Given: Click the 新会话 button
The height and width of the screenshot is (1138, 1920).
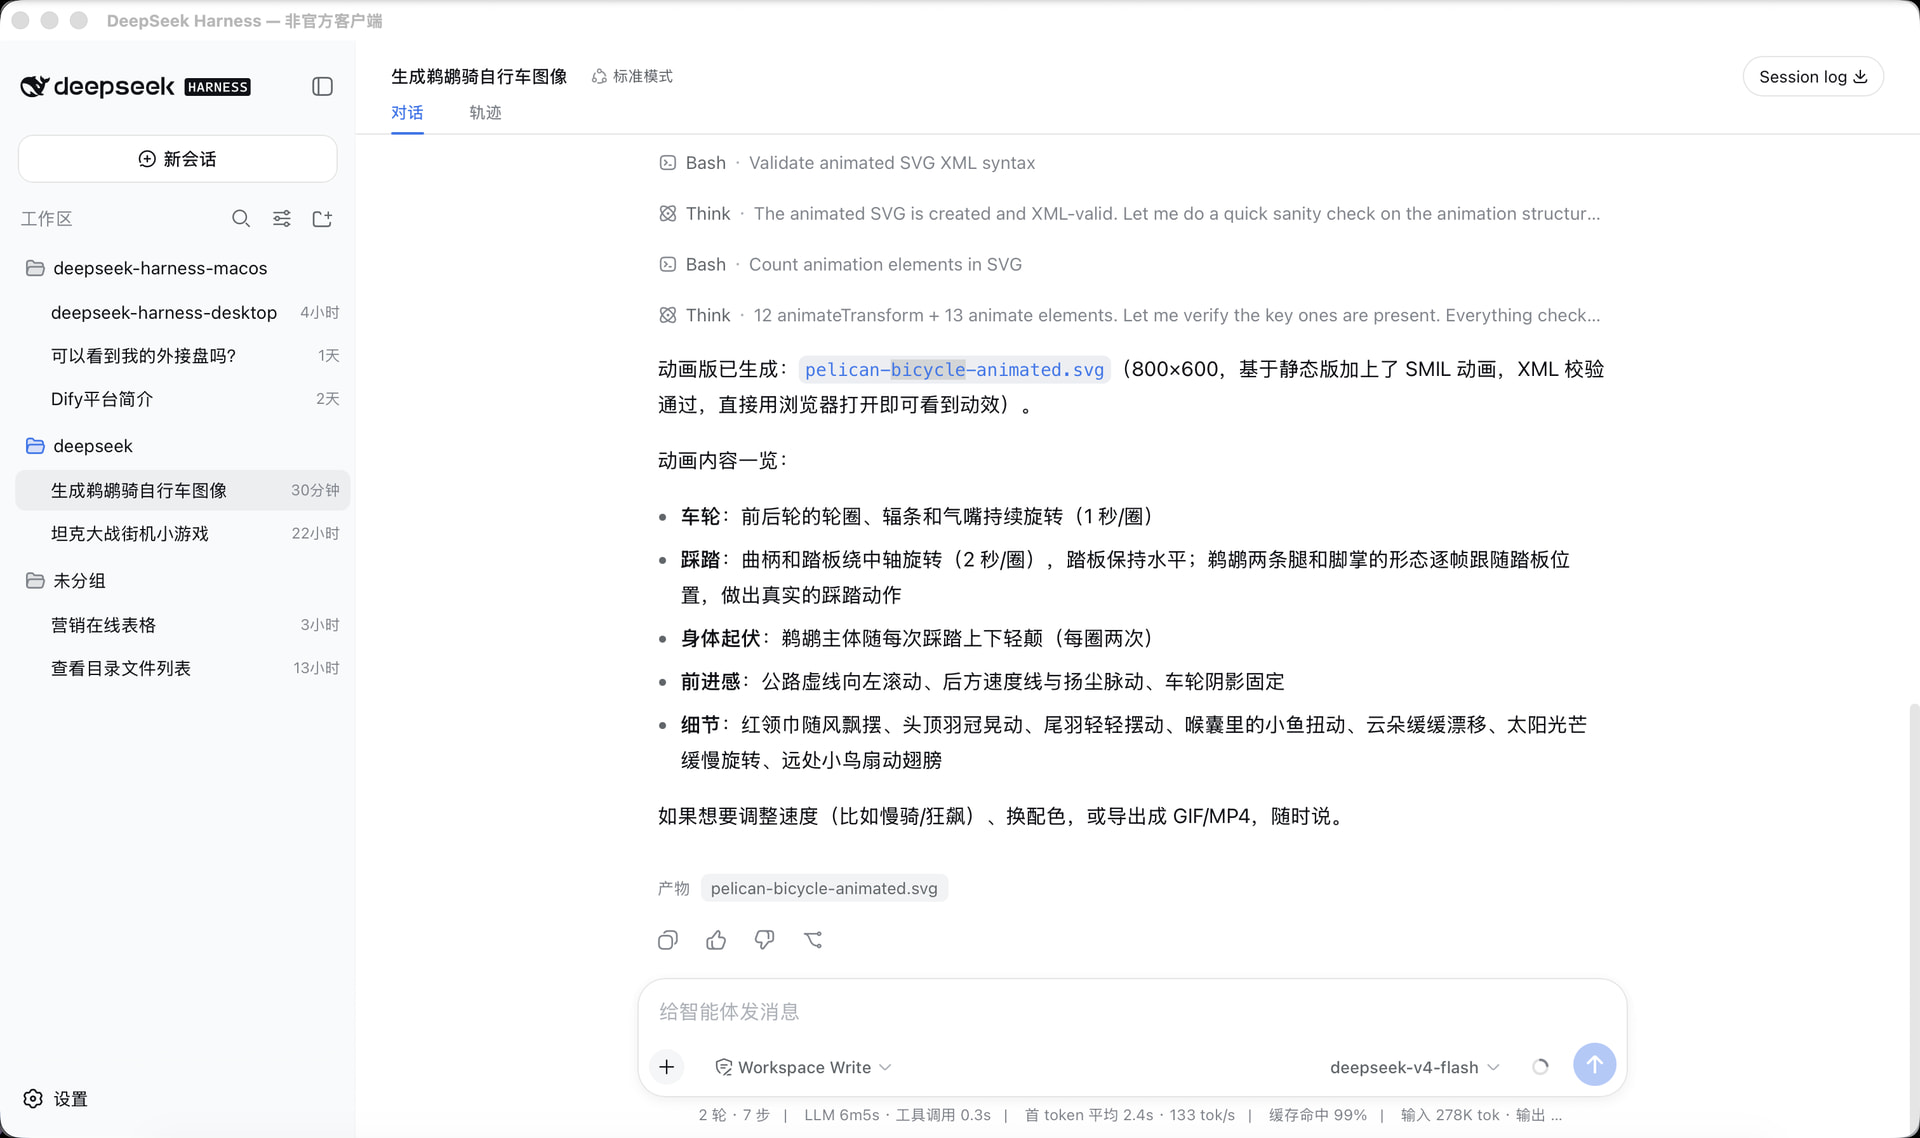Looking at the screenshot, I should tap(177, 159).
